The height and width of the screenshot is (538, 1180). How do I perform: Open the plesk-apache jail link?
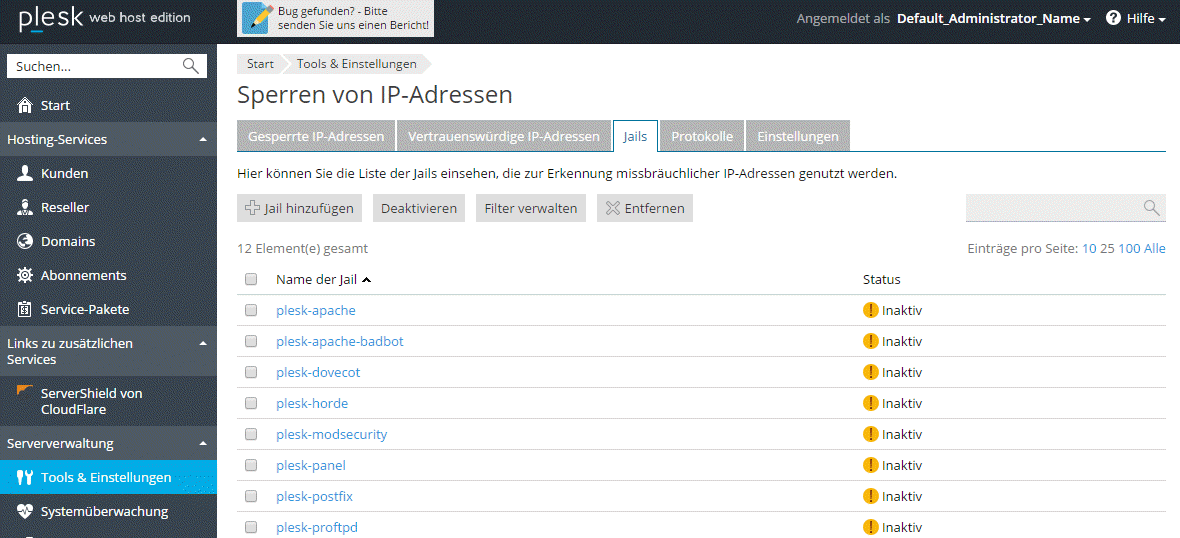pyautogui.click(x=316, y=310)
